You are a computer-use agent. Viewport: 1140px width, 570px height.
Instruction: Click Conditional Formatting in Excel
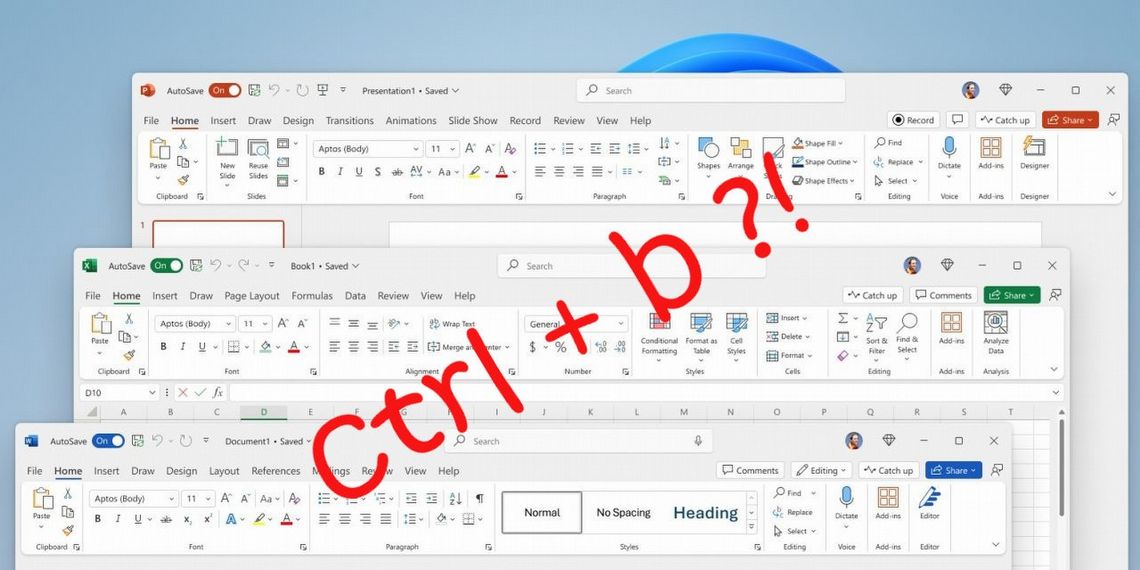[x=659, y=336]
